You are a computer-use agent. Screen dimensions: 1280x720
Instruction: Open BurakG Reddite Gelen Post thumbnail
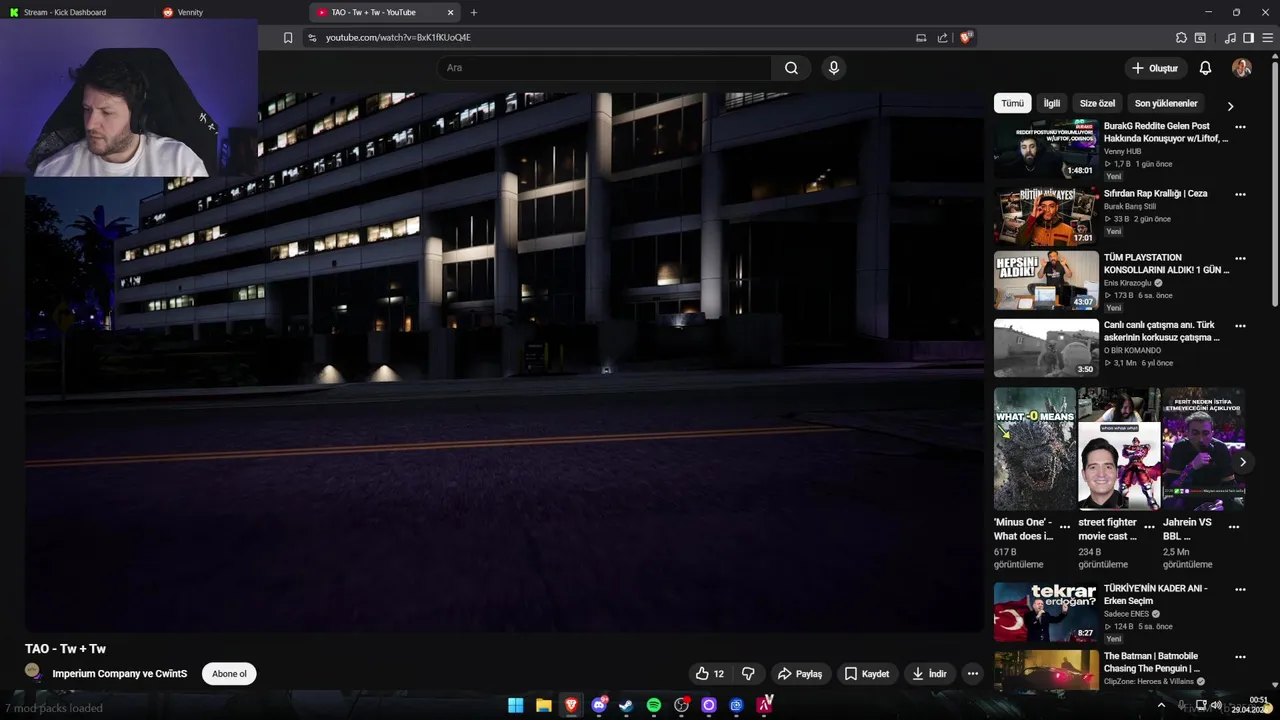pyautogui.click(x=1046, y=149)
